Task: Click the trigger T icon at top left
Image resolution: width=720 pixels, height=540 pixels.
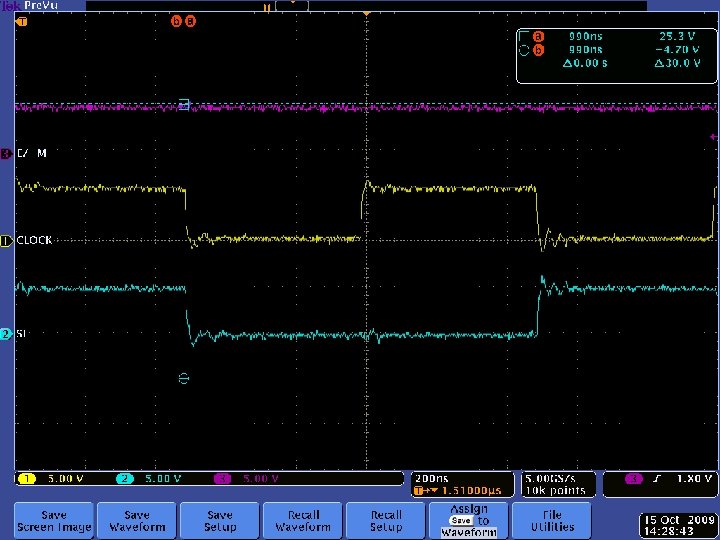Action: click(x=23, y=21)
